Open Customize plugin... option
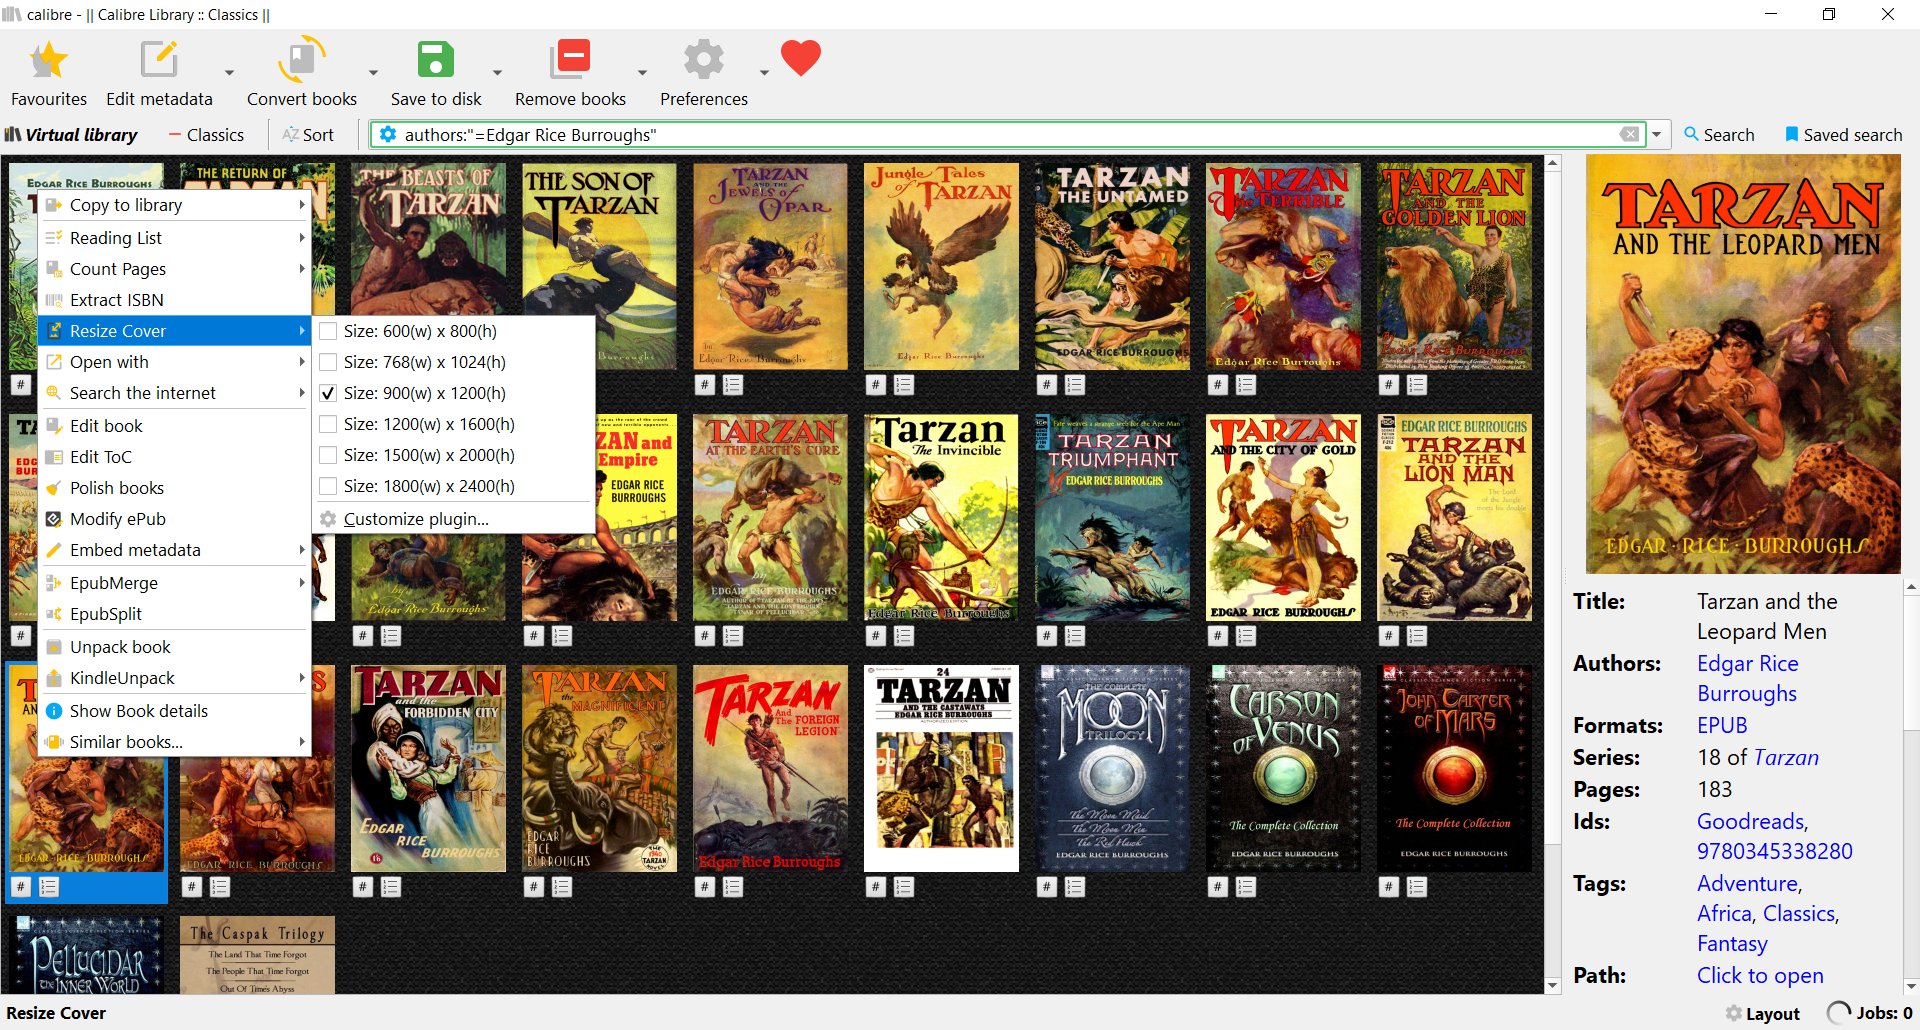This screenshot has height=1030, width=1920. 456,519
